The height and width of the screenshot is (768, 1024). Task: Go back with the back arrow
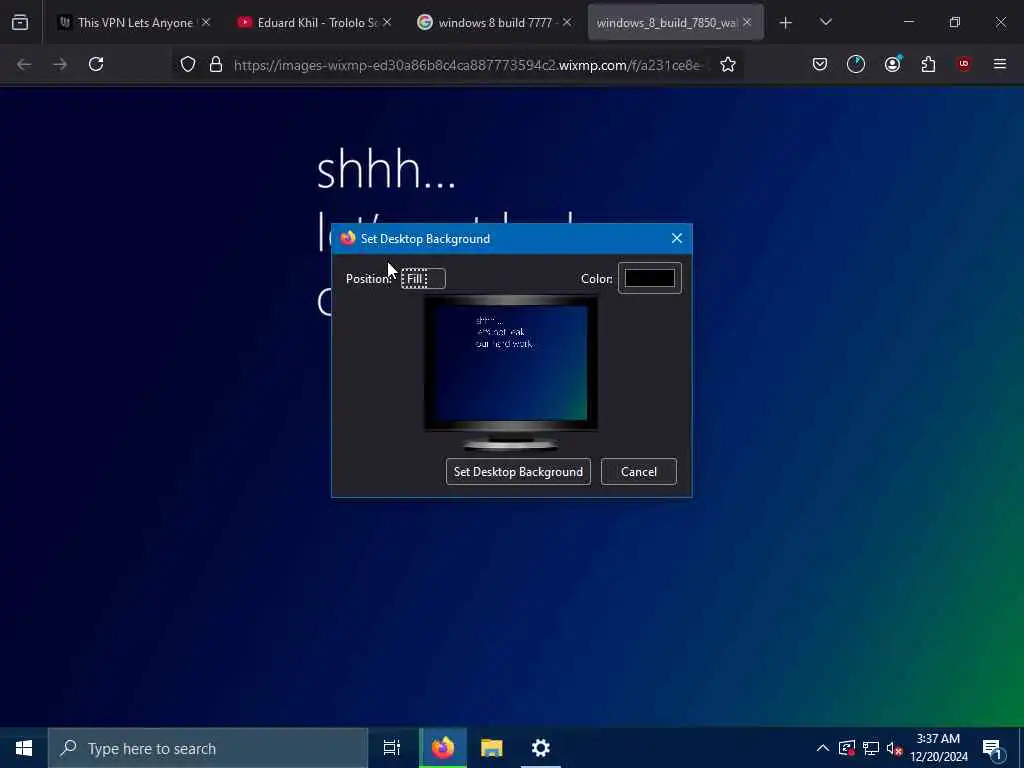tap(24, 64)
